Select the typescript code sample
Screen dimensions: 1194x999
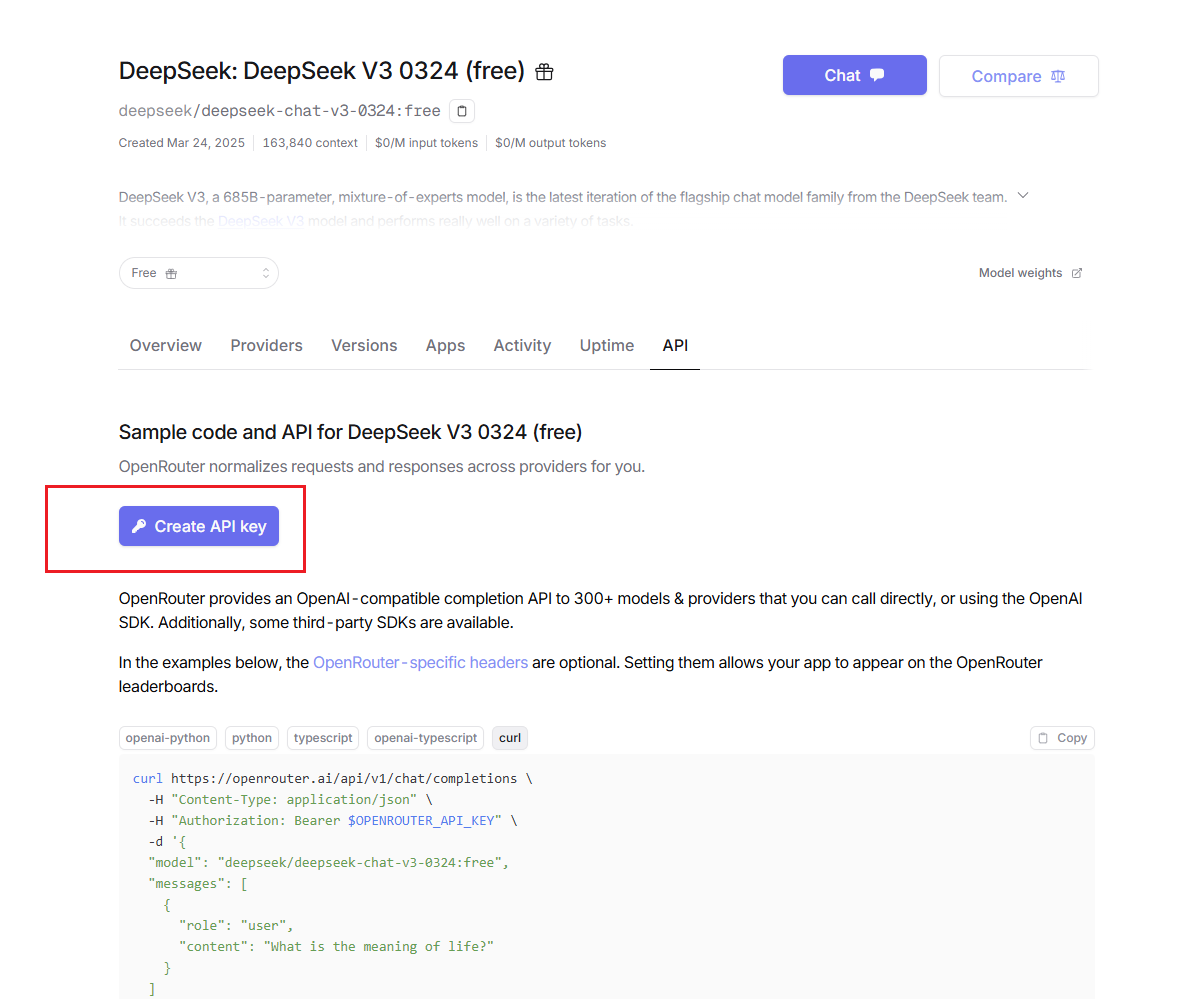(x=323, y=738)
